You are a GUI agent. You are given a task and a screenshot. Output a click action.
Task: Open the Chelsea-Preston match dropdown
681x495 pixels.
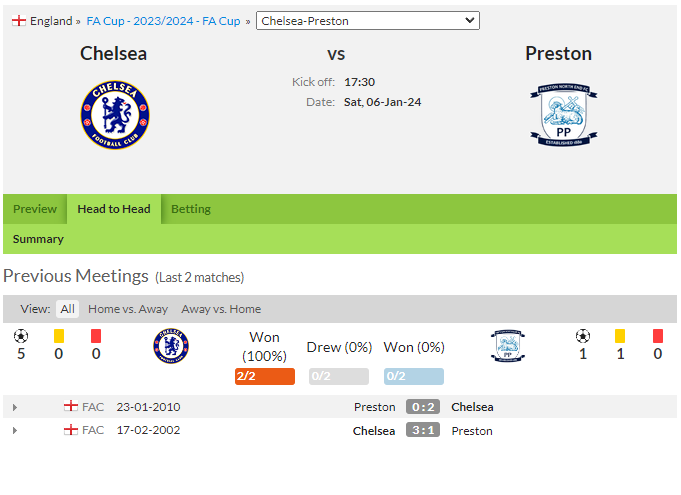[x=368, y=21]
